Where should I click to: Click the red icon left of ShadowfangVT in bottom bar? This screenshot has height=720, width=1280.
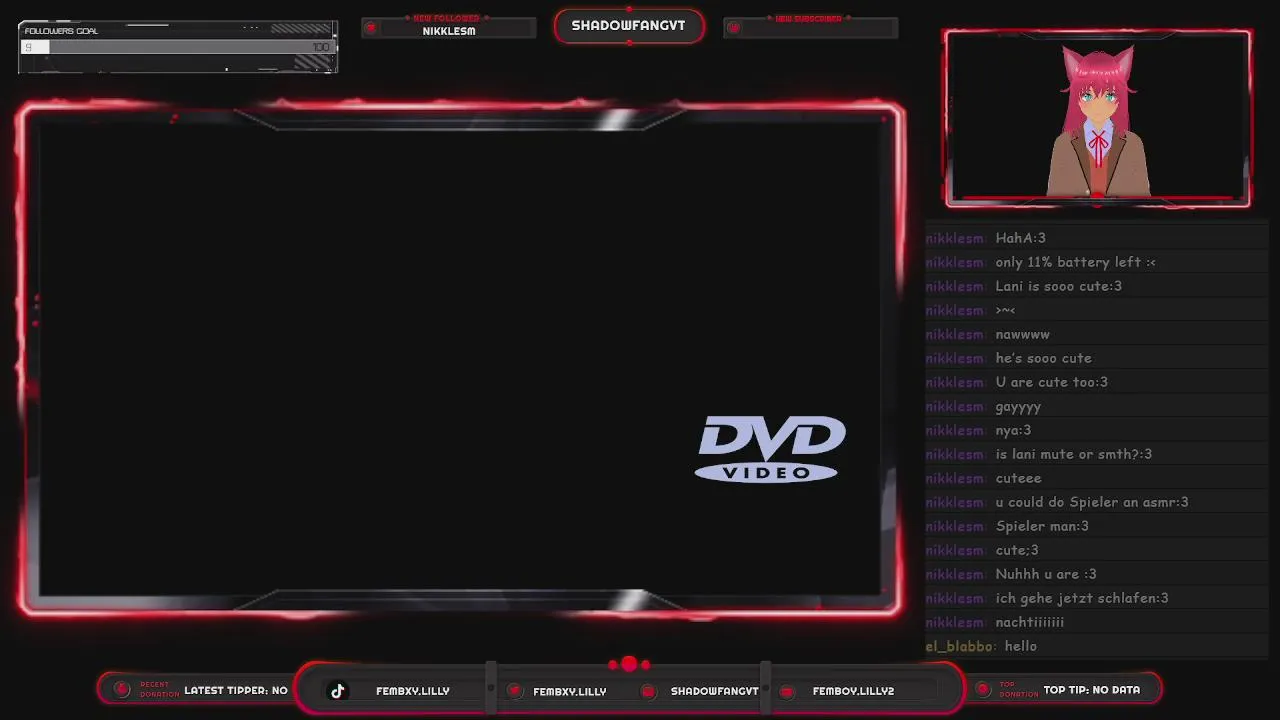coord(648,691)
